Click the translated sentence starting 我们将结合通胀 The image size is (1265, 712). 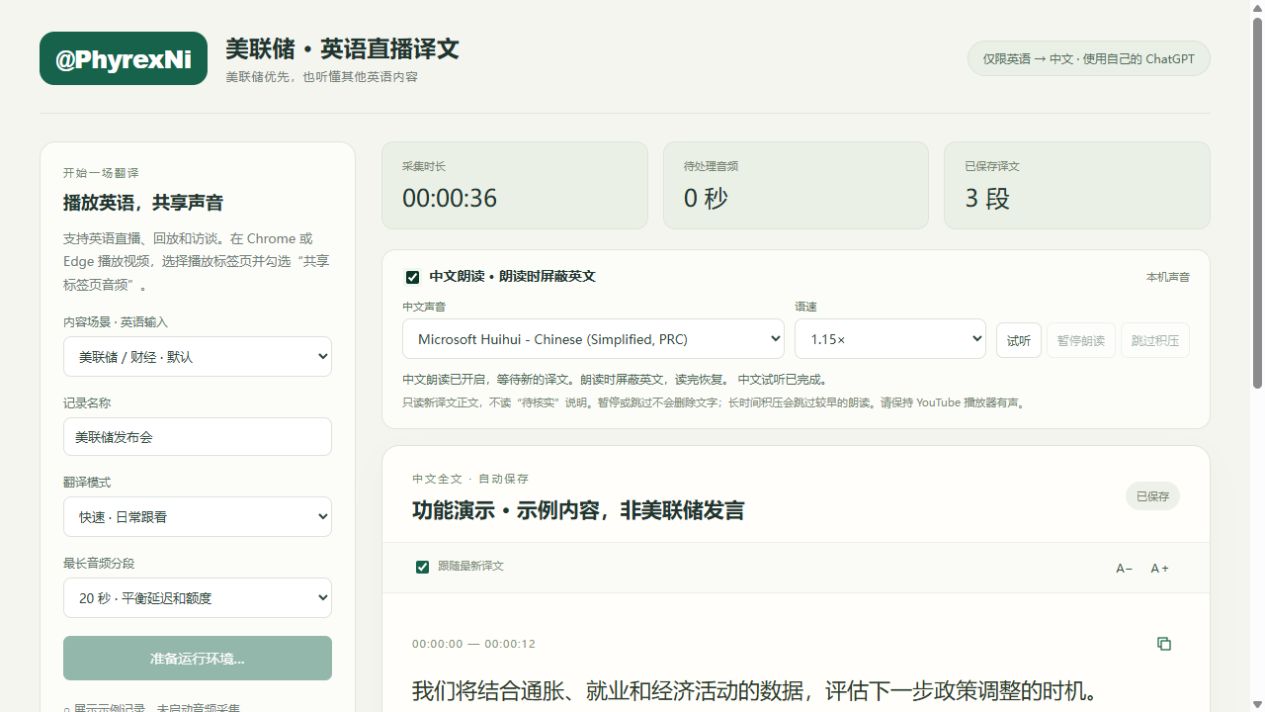tap(755, 691)
